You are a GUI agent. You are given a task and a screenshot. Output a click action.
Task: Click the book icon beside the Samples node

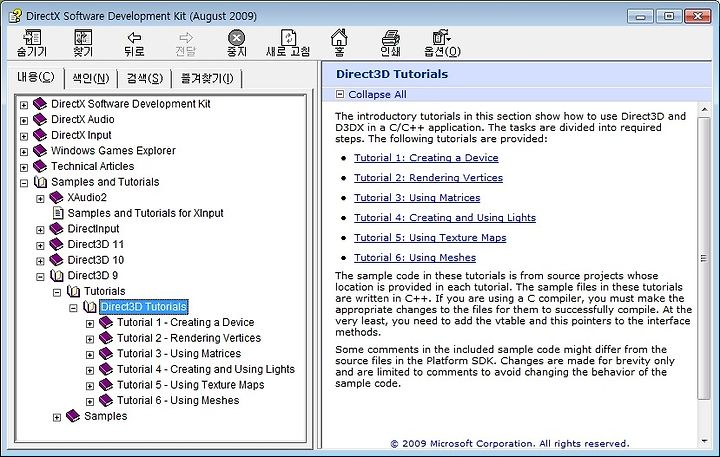click(x=73, y=416)
